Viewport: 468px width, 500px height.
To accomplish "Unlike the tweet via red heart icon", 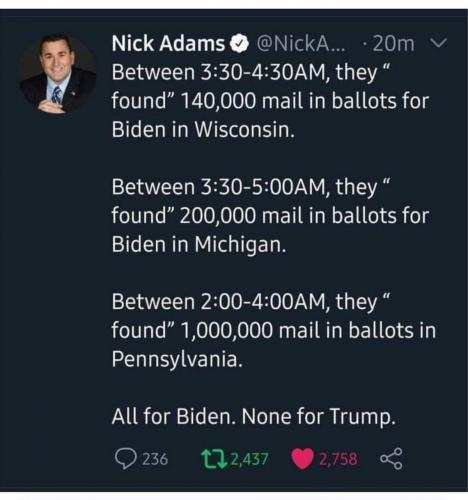I will point(302,459).
